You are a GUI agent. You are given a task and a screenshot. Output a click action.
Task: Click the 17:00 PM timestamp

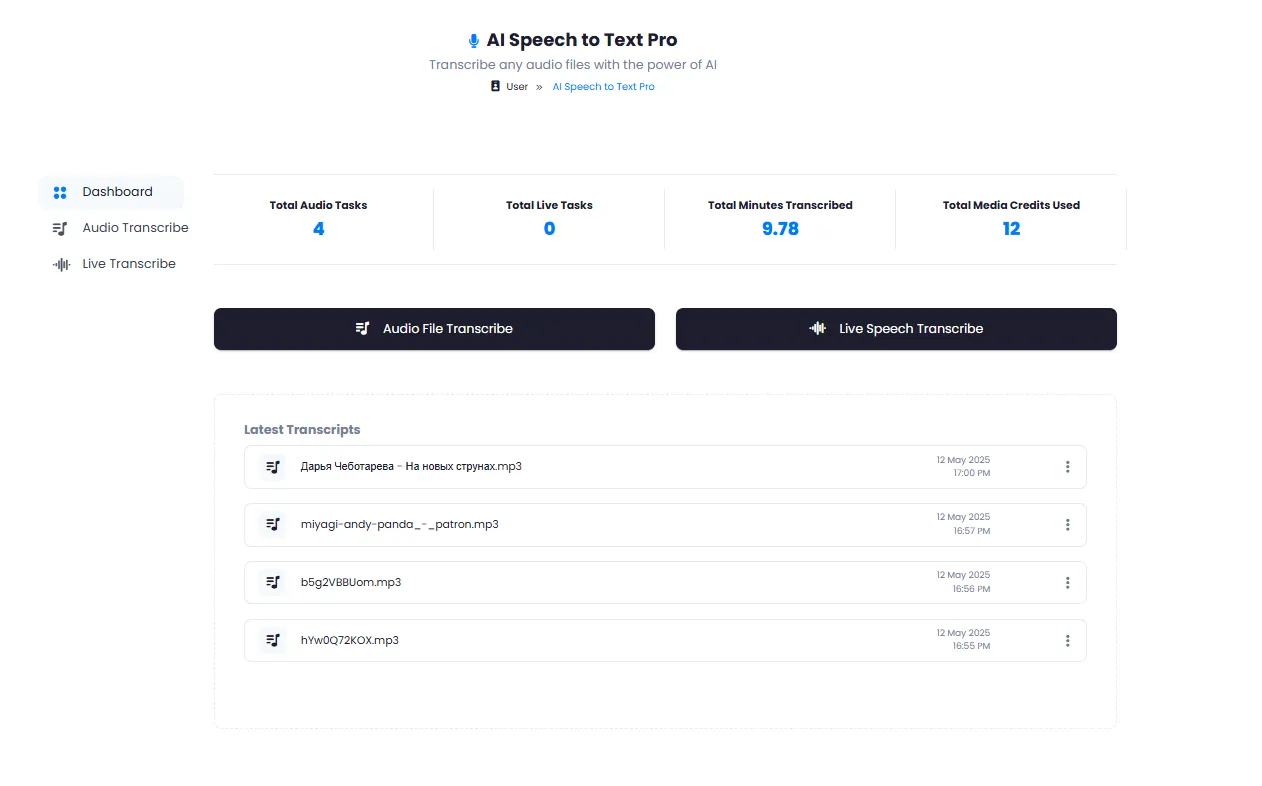(x=971, y=473)
